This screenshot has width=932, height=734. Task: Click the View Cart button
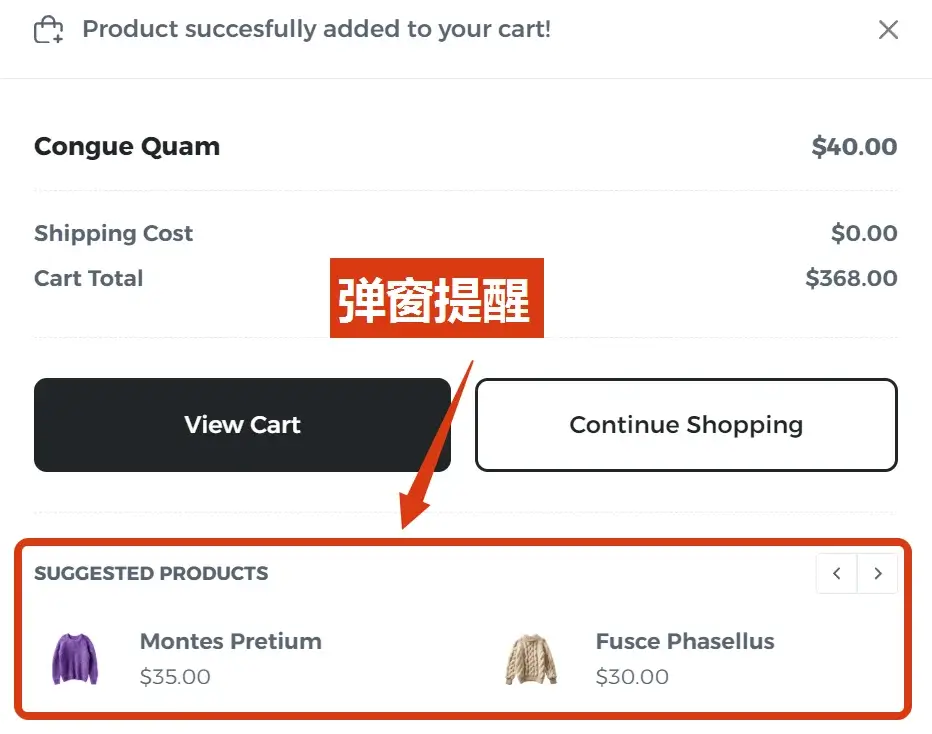click(242, 425)
